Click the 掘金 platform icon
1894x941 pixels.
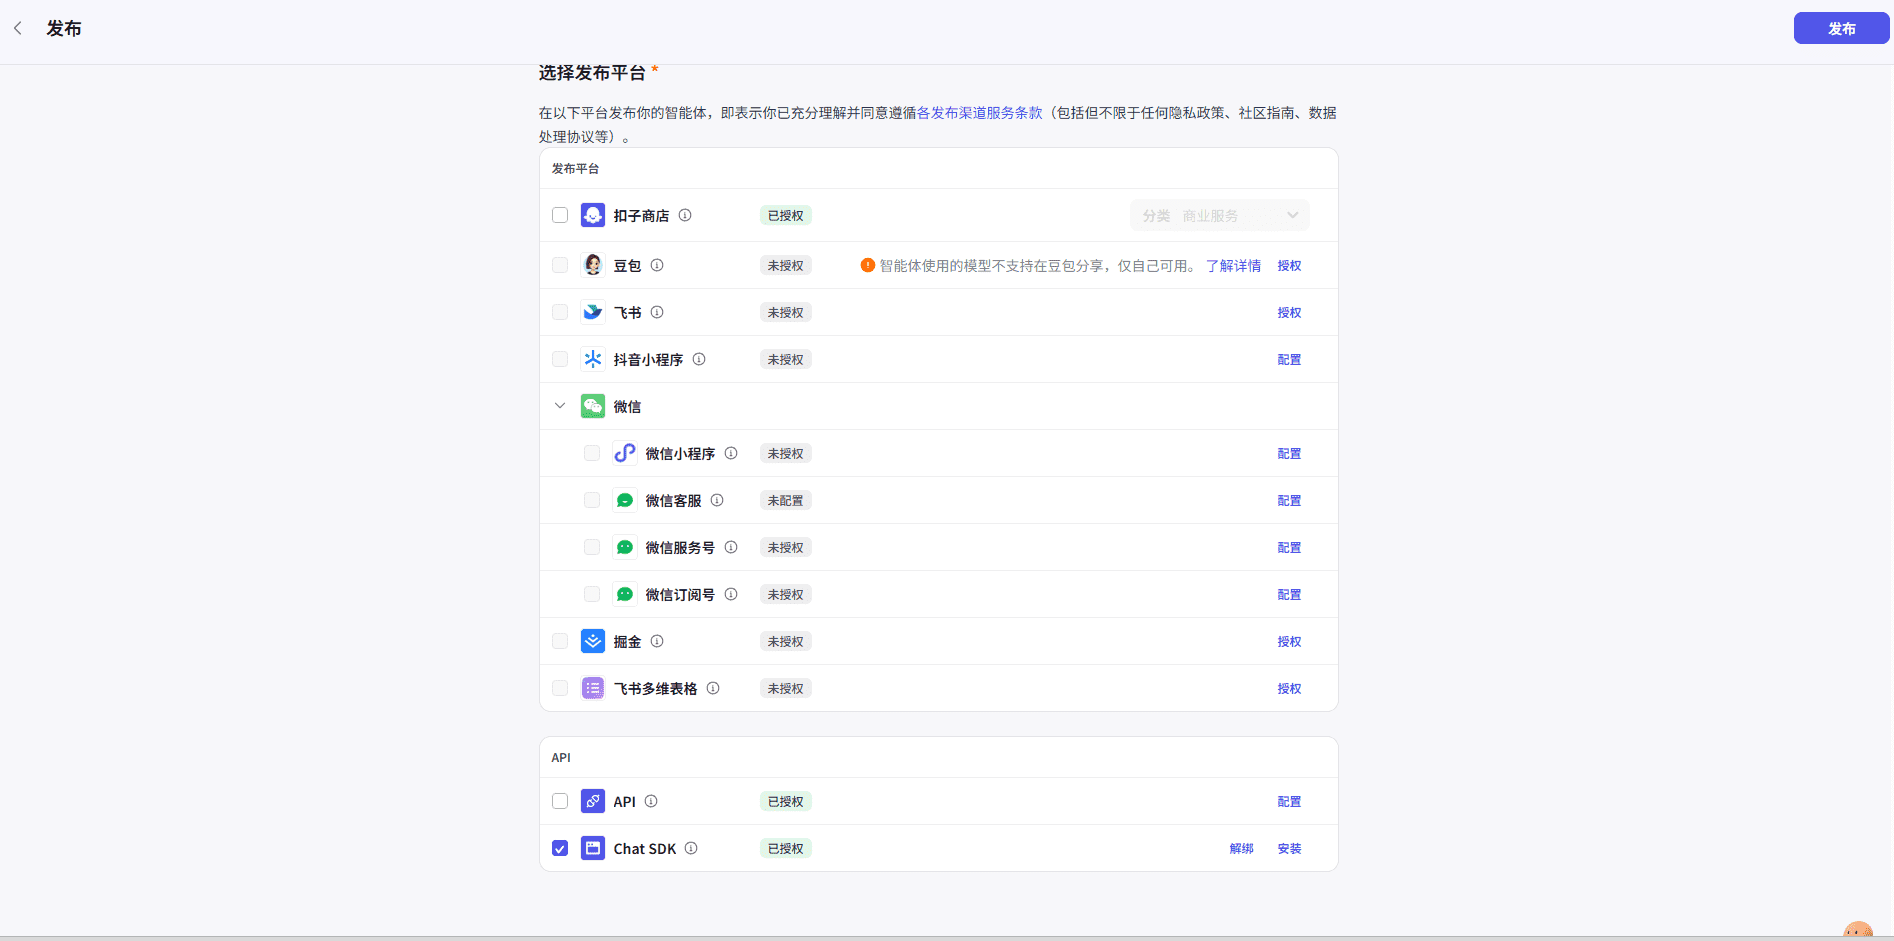click(593, 642)
